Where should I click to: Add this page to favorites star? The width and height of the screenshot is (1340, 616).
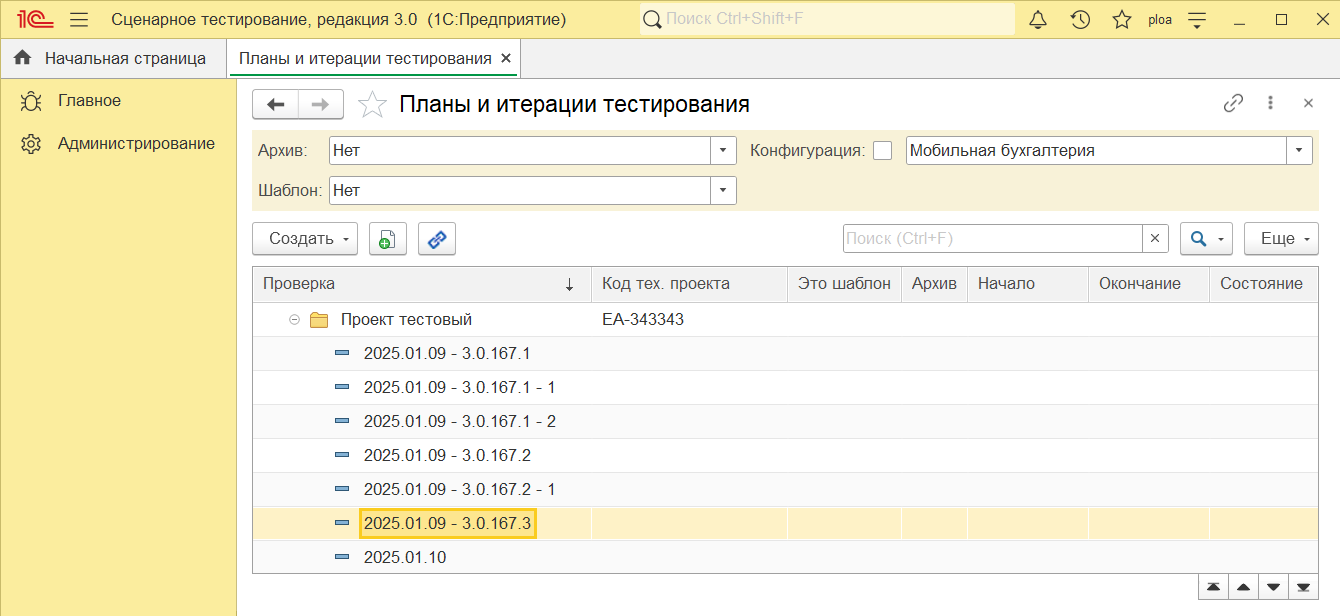pos(372,104)
